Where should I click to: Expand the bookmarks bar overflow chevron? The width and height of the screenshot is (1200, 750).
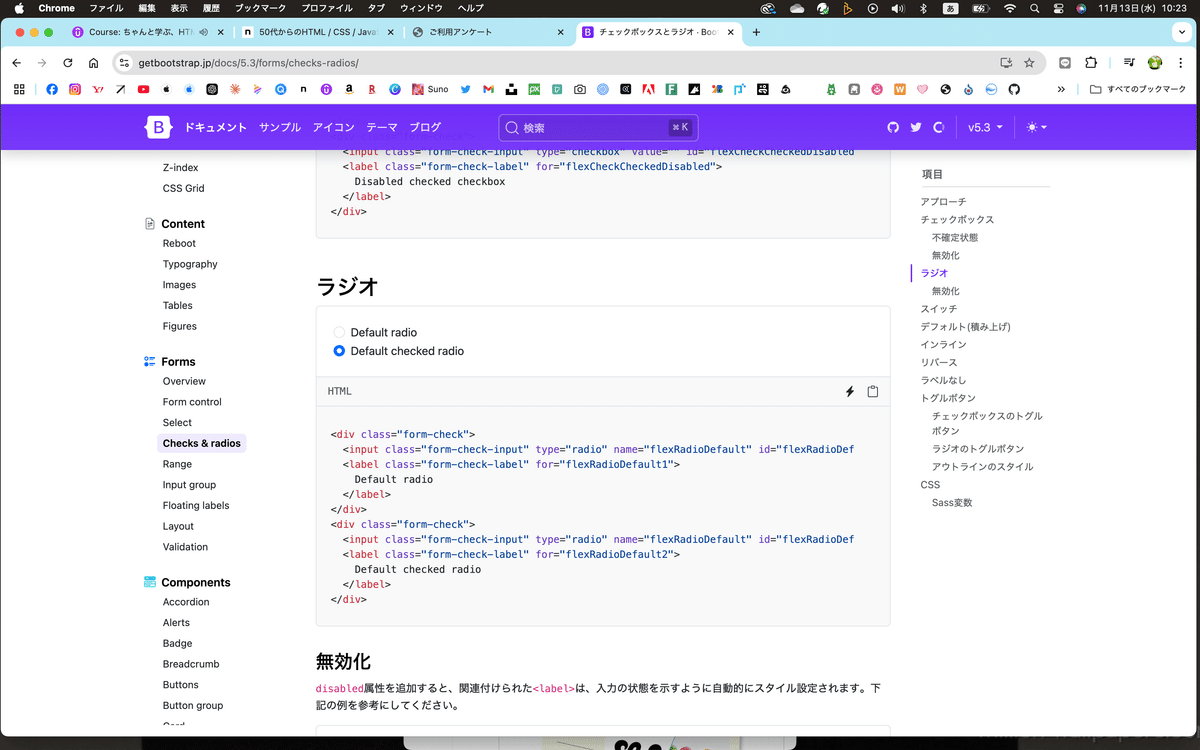pos(1061,89)
